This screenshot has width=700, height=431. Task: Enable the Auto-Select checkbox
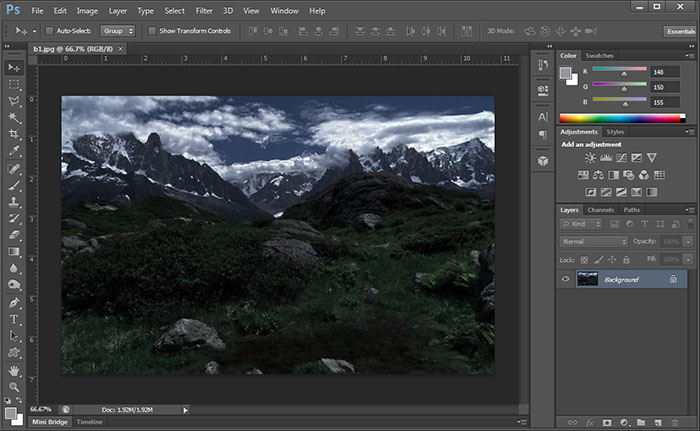tap(49, 31)
